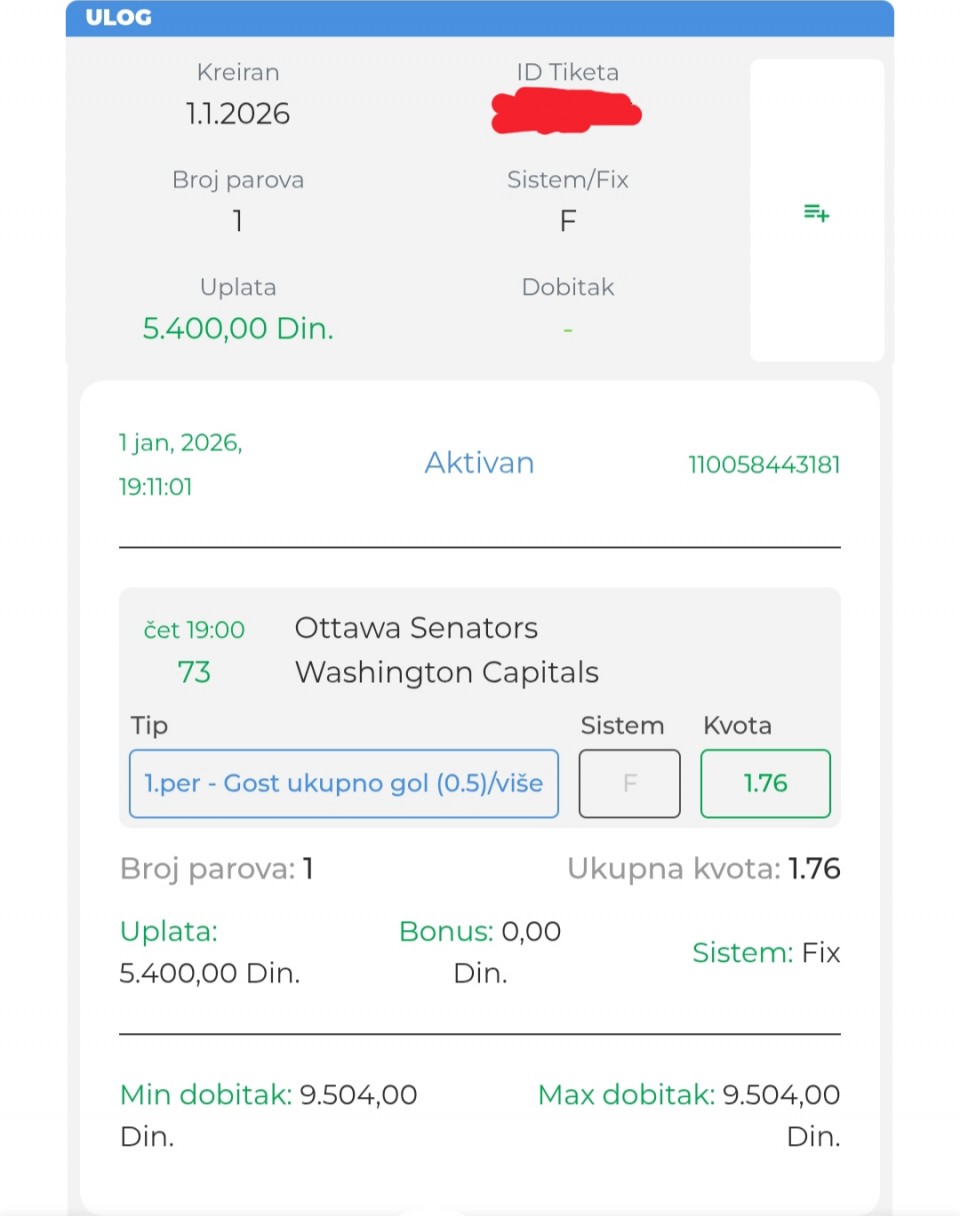Tap the 'čet 19:00' match time
Screen dimensions: 960x1216
pos(194,629)
